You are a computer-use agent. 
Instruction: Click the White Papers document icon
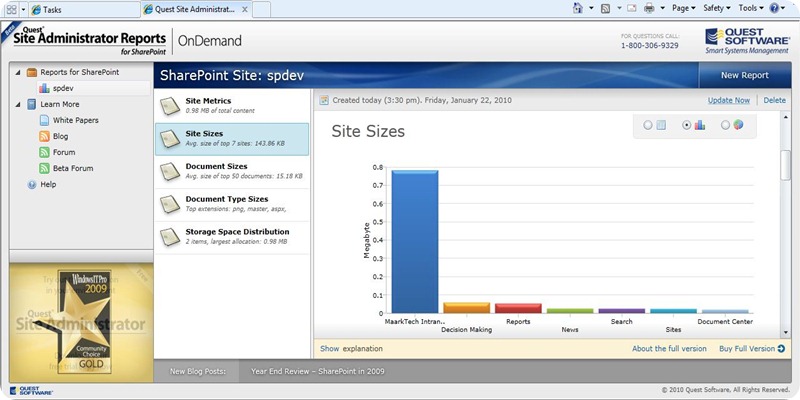click(x=44, y=120)
